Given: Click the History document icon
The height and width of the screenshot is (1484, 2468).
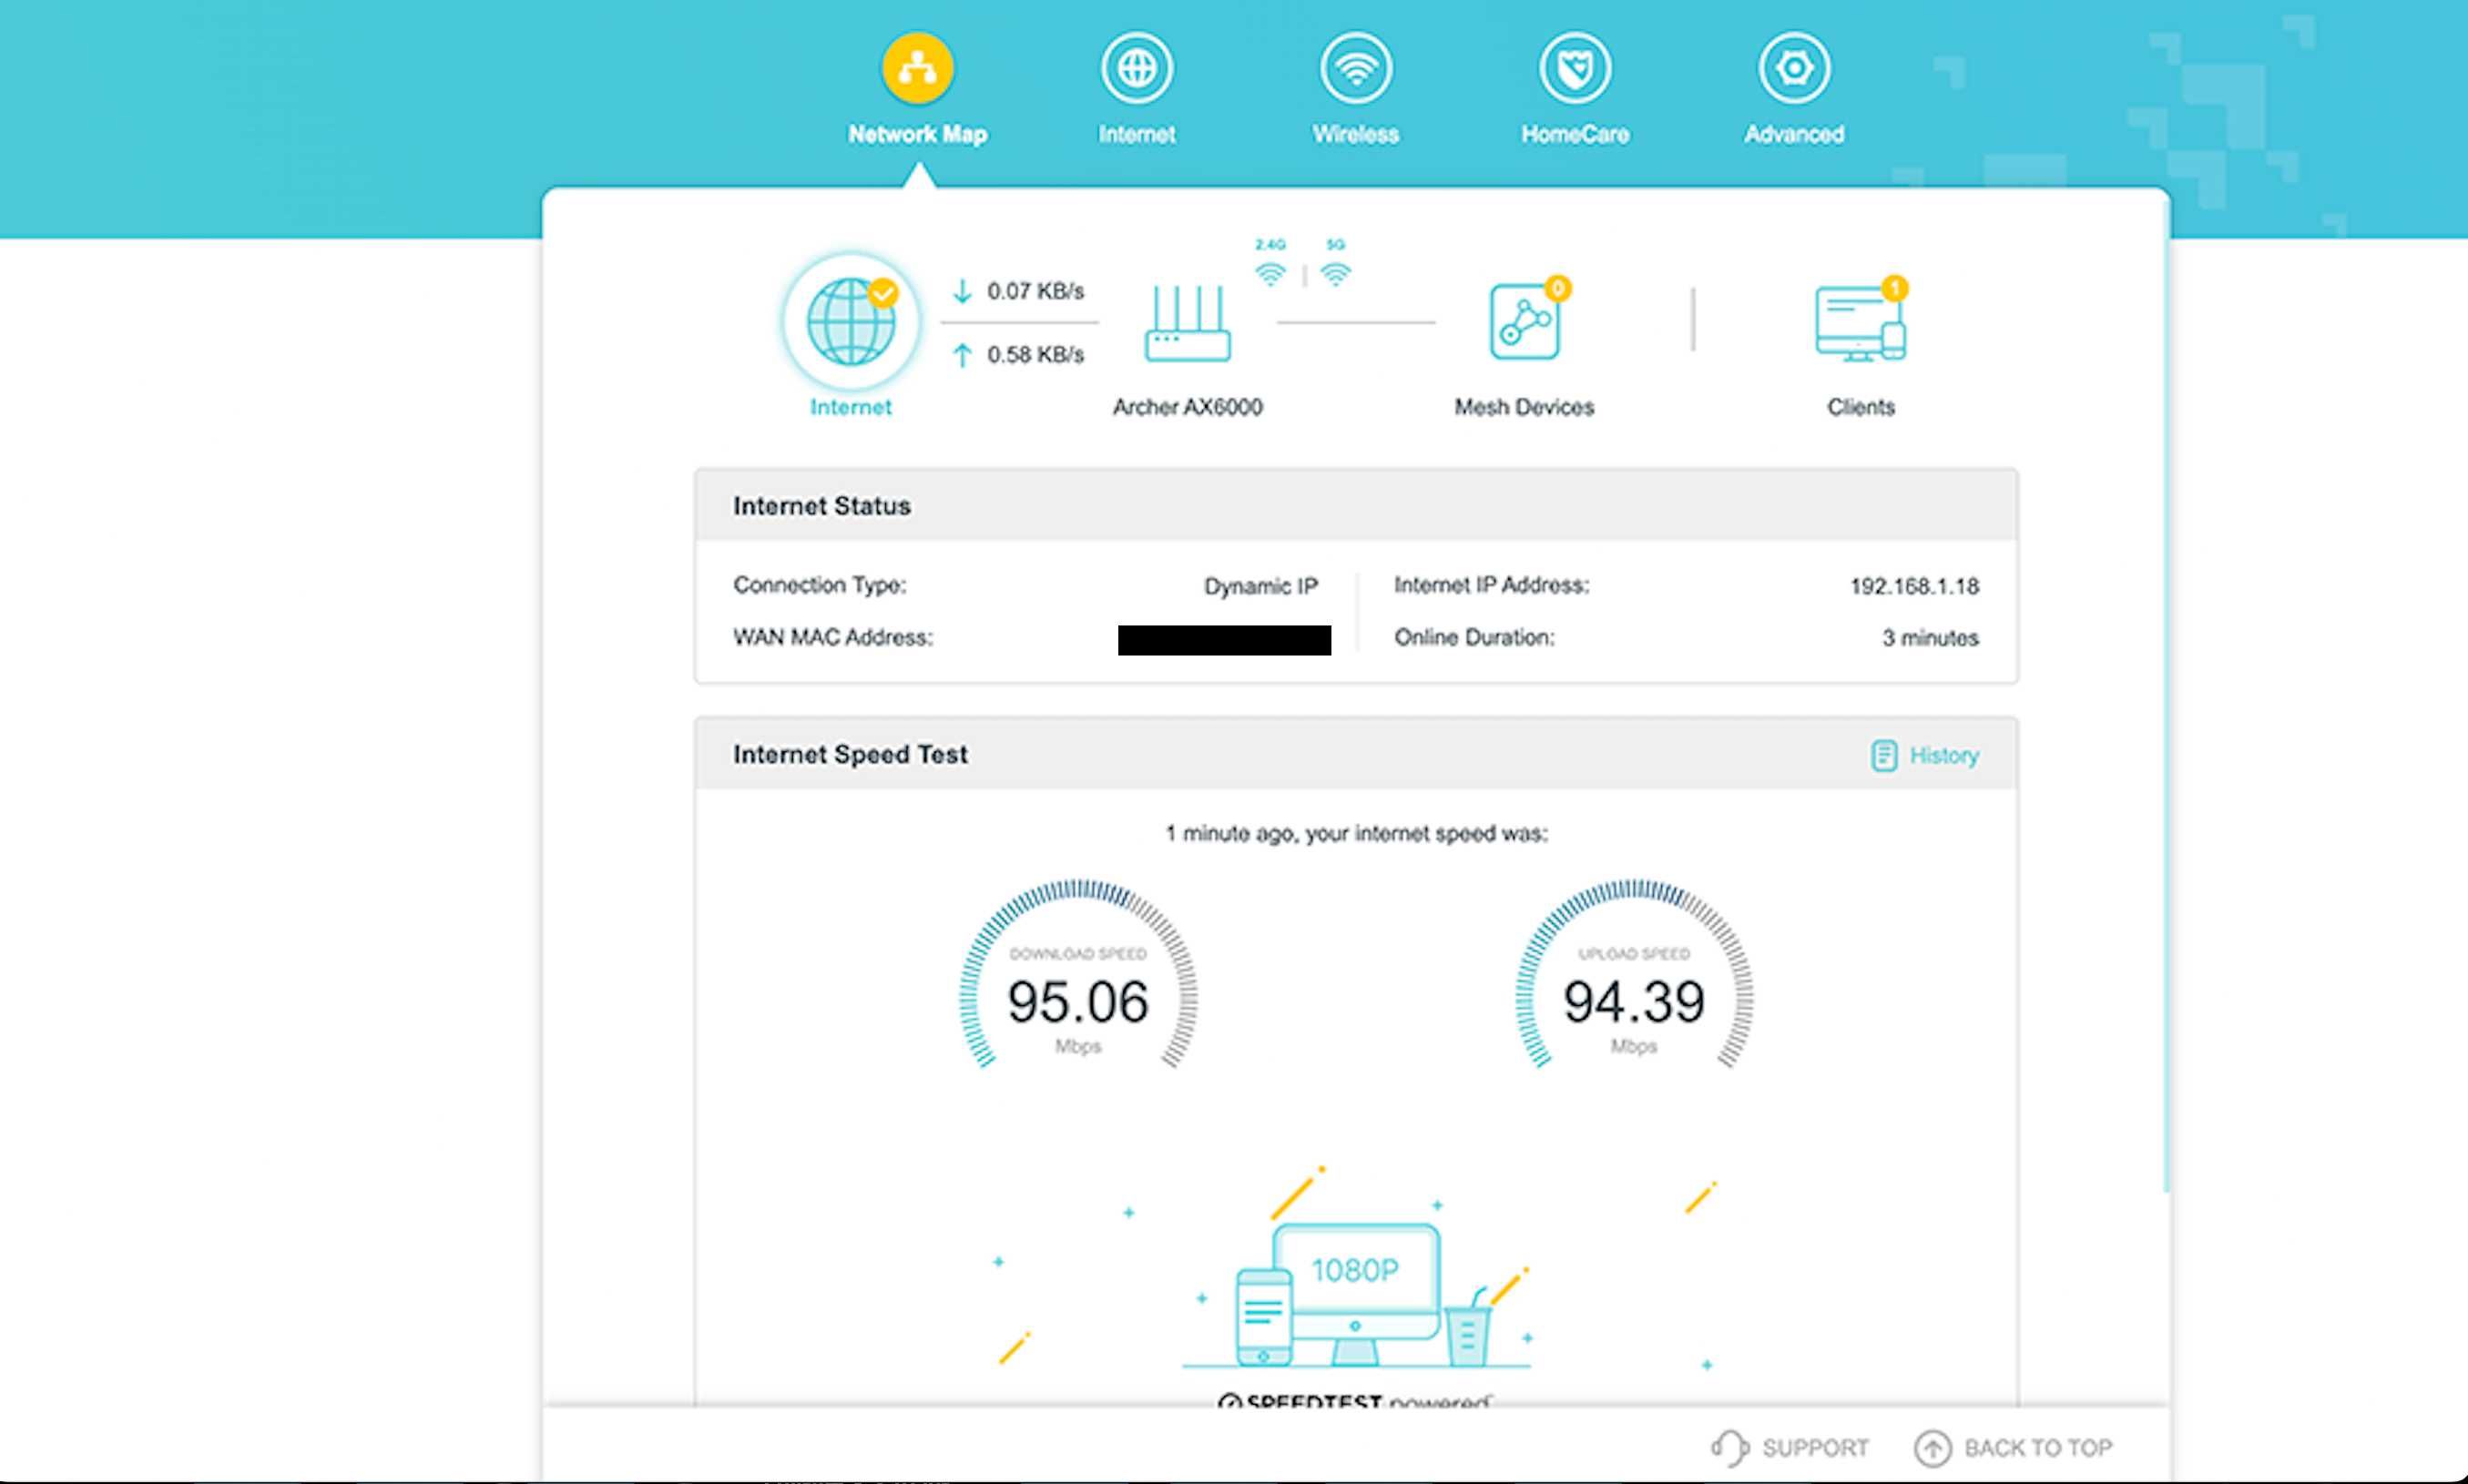Looking at the screenshot, I should pyautogui.click(x=1883, y=755).
